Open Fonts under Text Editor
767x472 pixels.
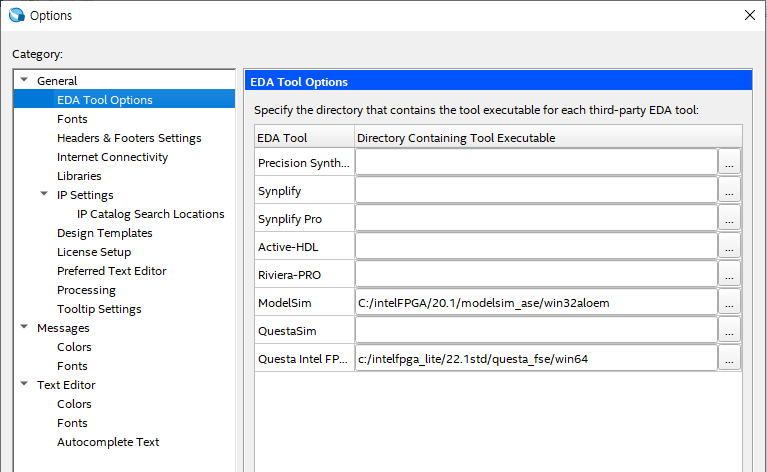[72, 423]
